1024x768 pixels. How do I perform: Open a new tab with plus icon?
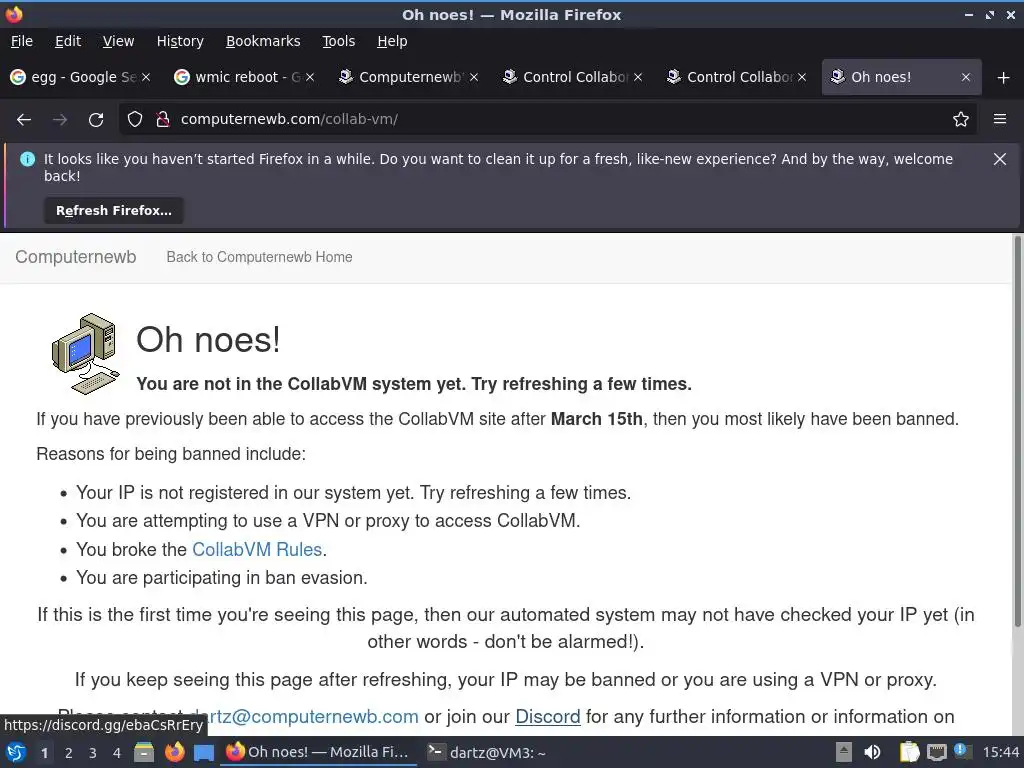(x=1004, y=78)
